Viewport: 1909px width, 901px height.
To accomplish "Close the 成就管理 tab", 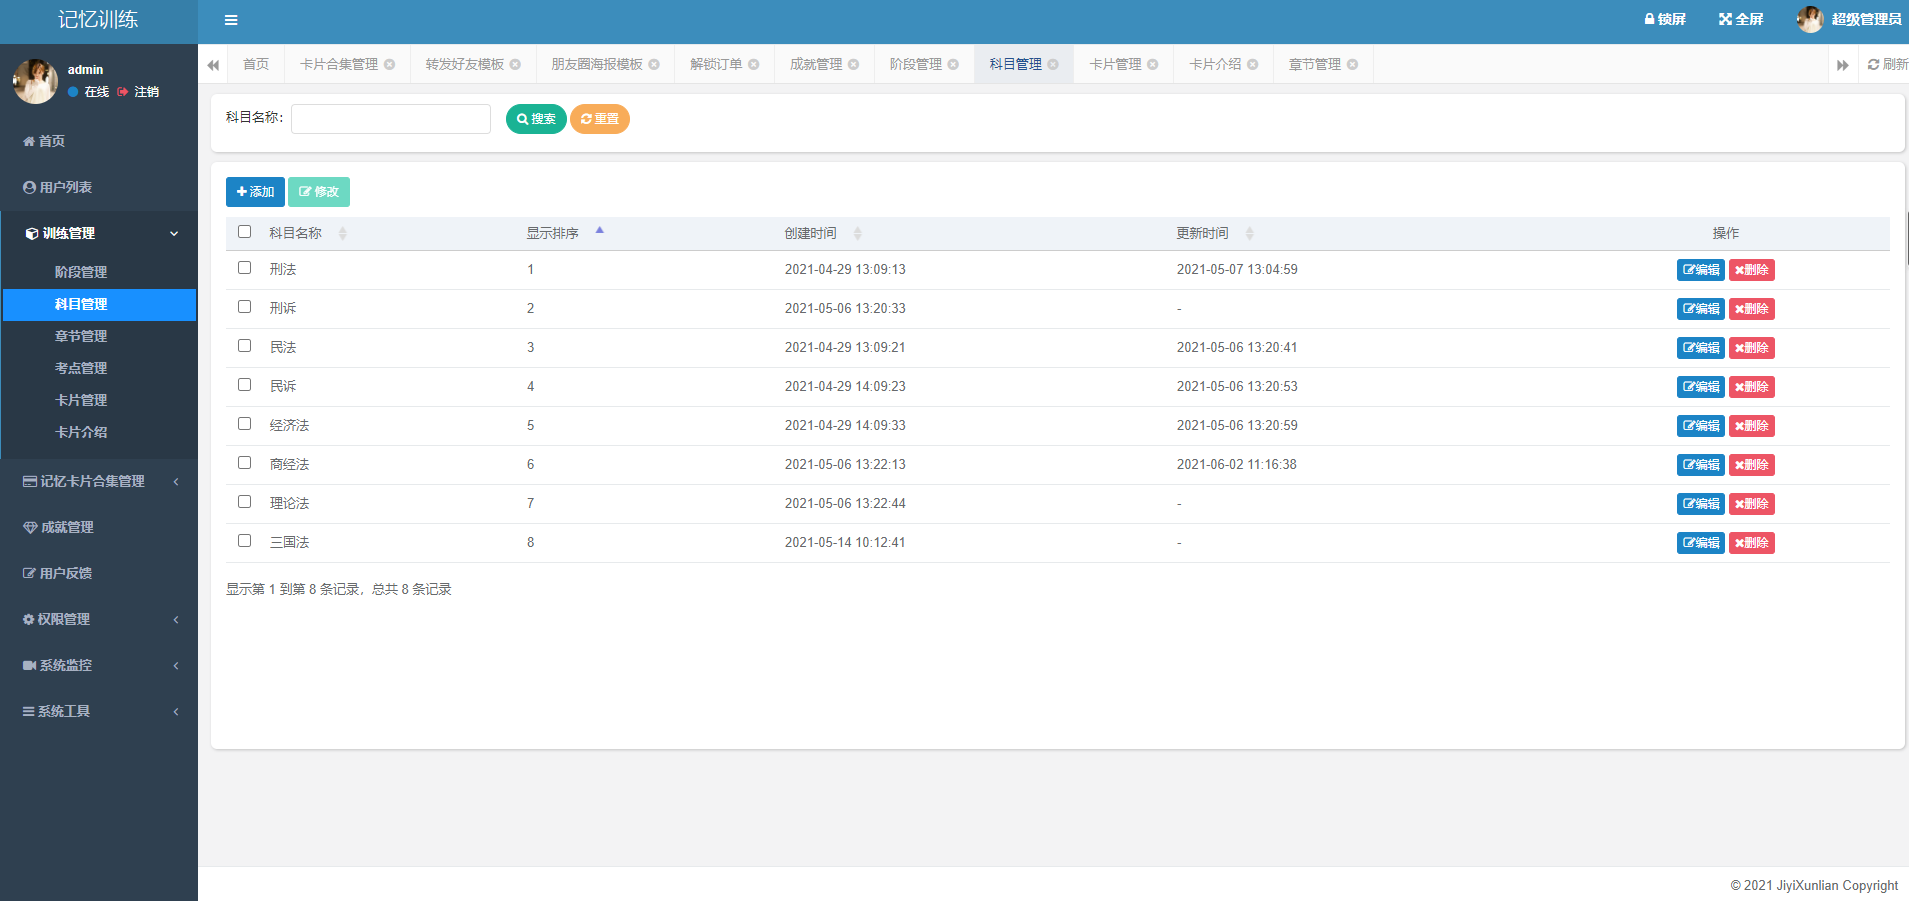I will 853,64.
